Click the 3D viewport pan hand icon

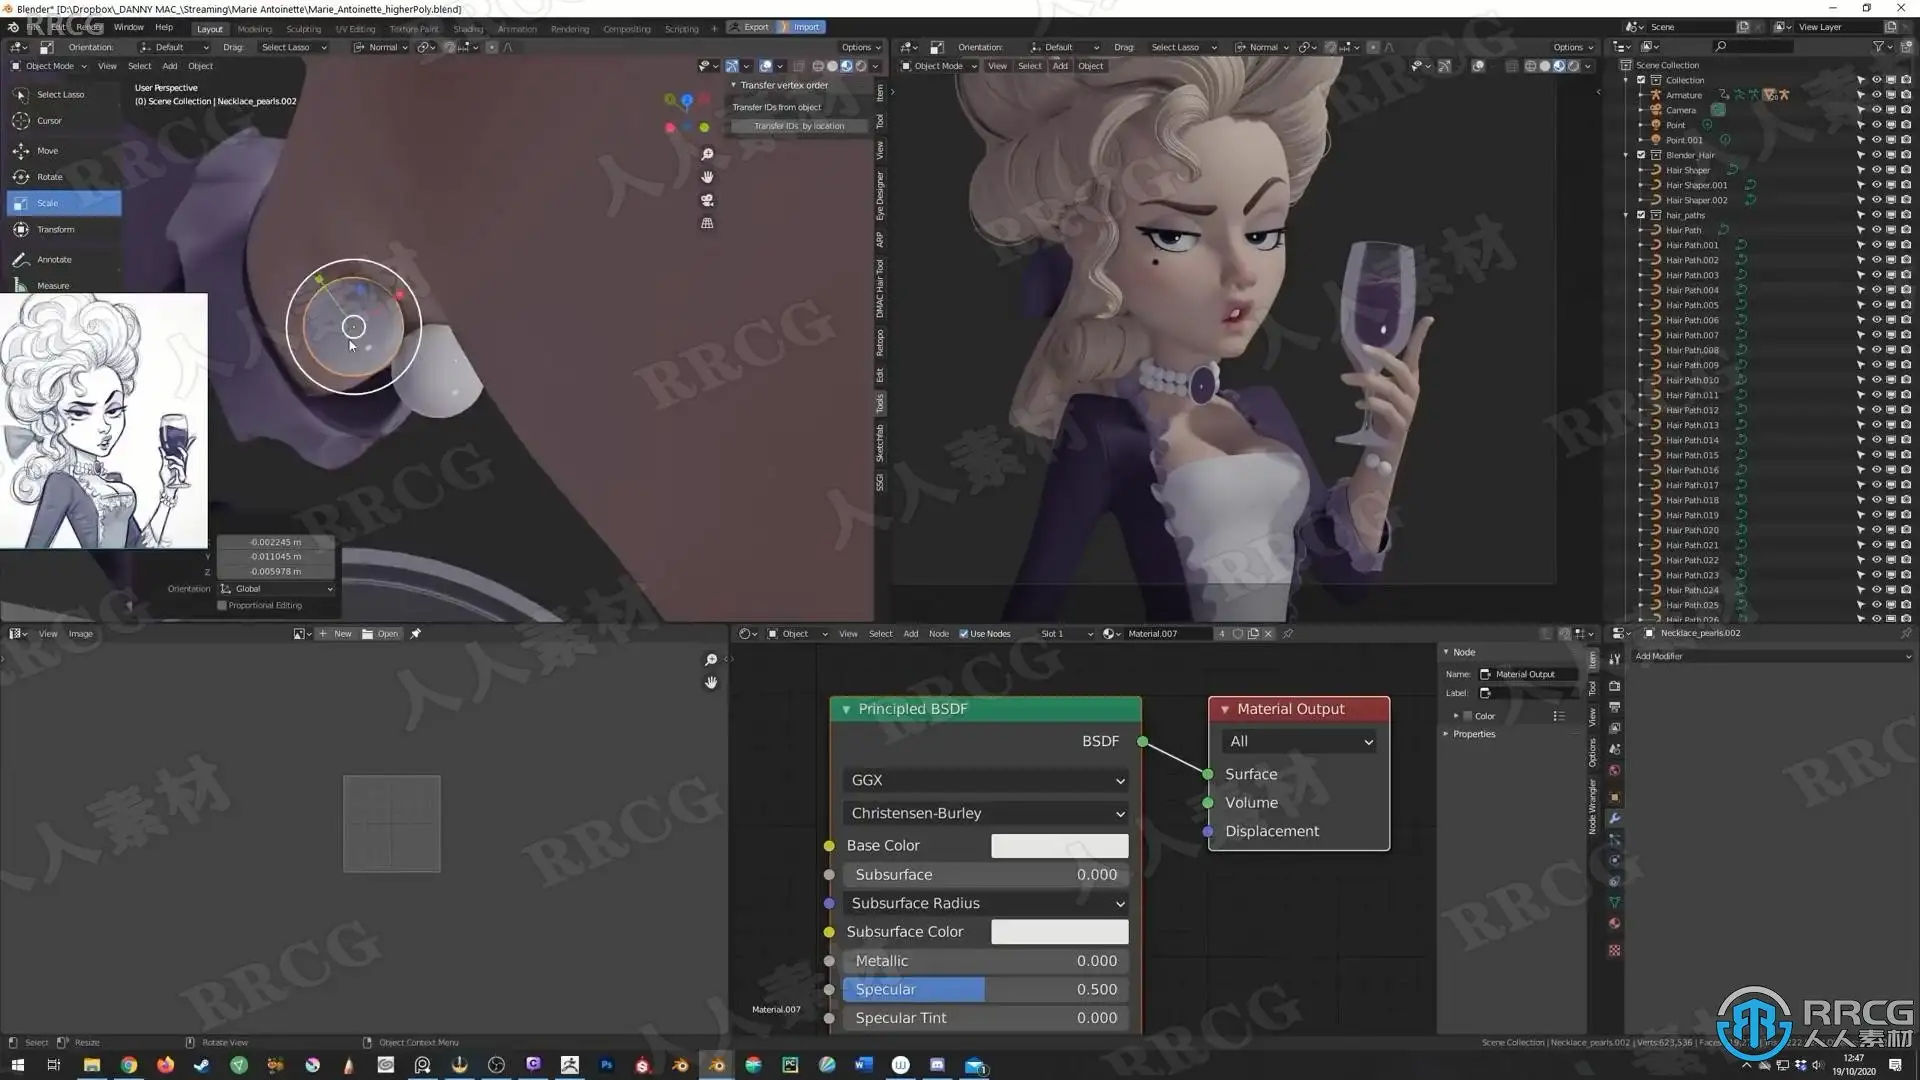pyautogui.click(x=707, y=177)
